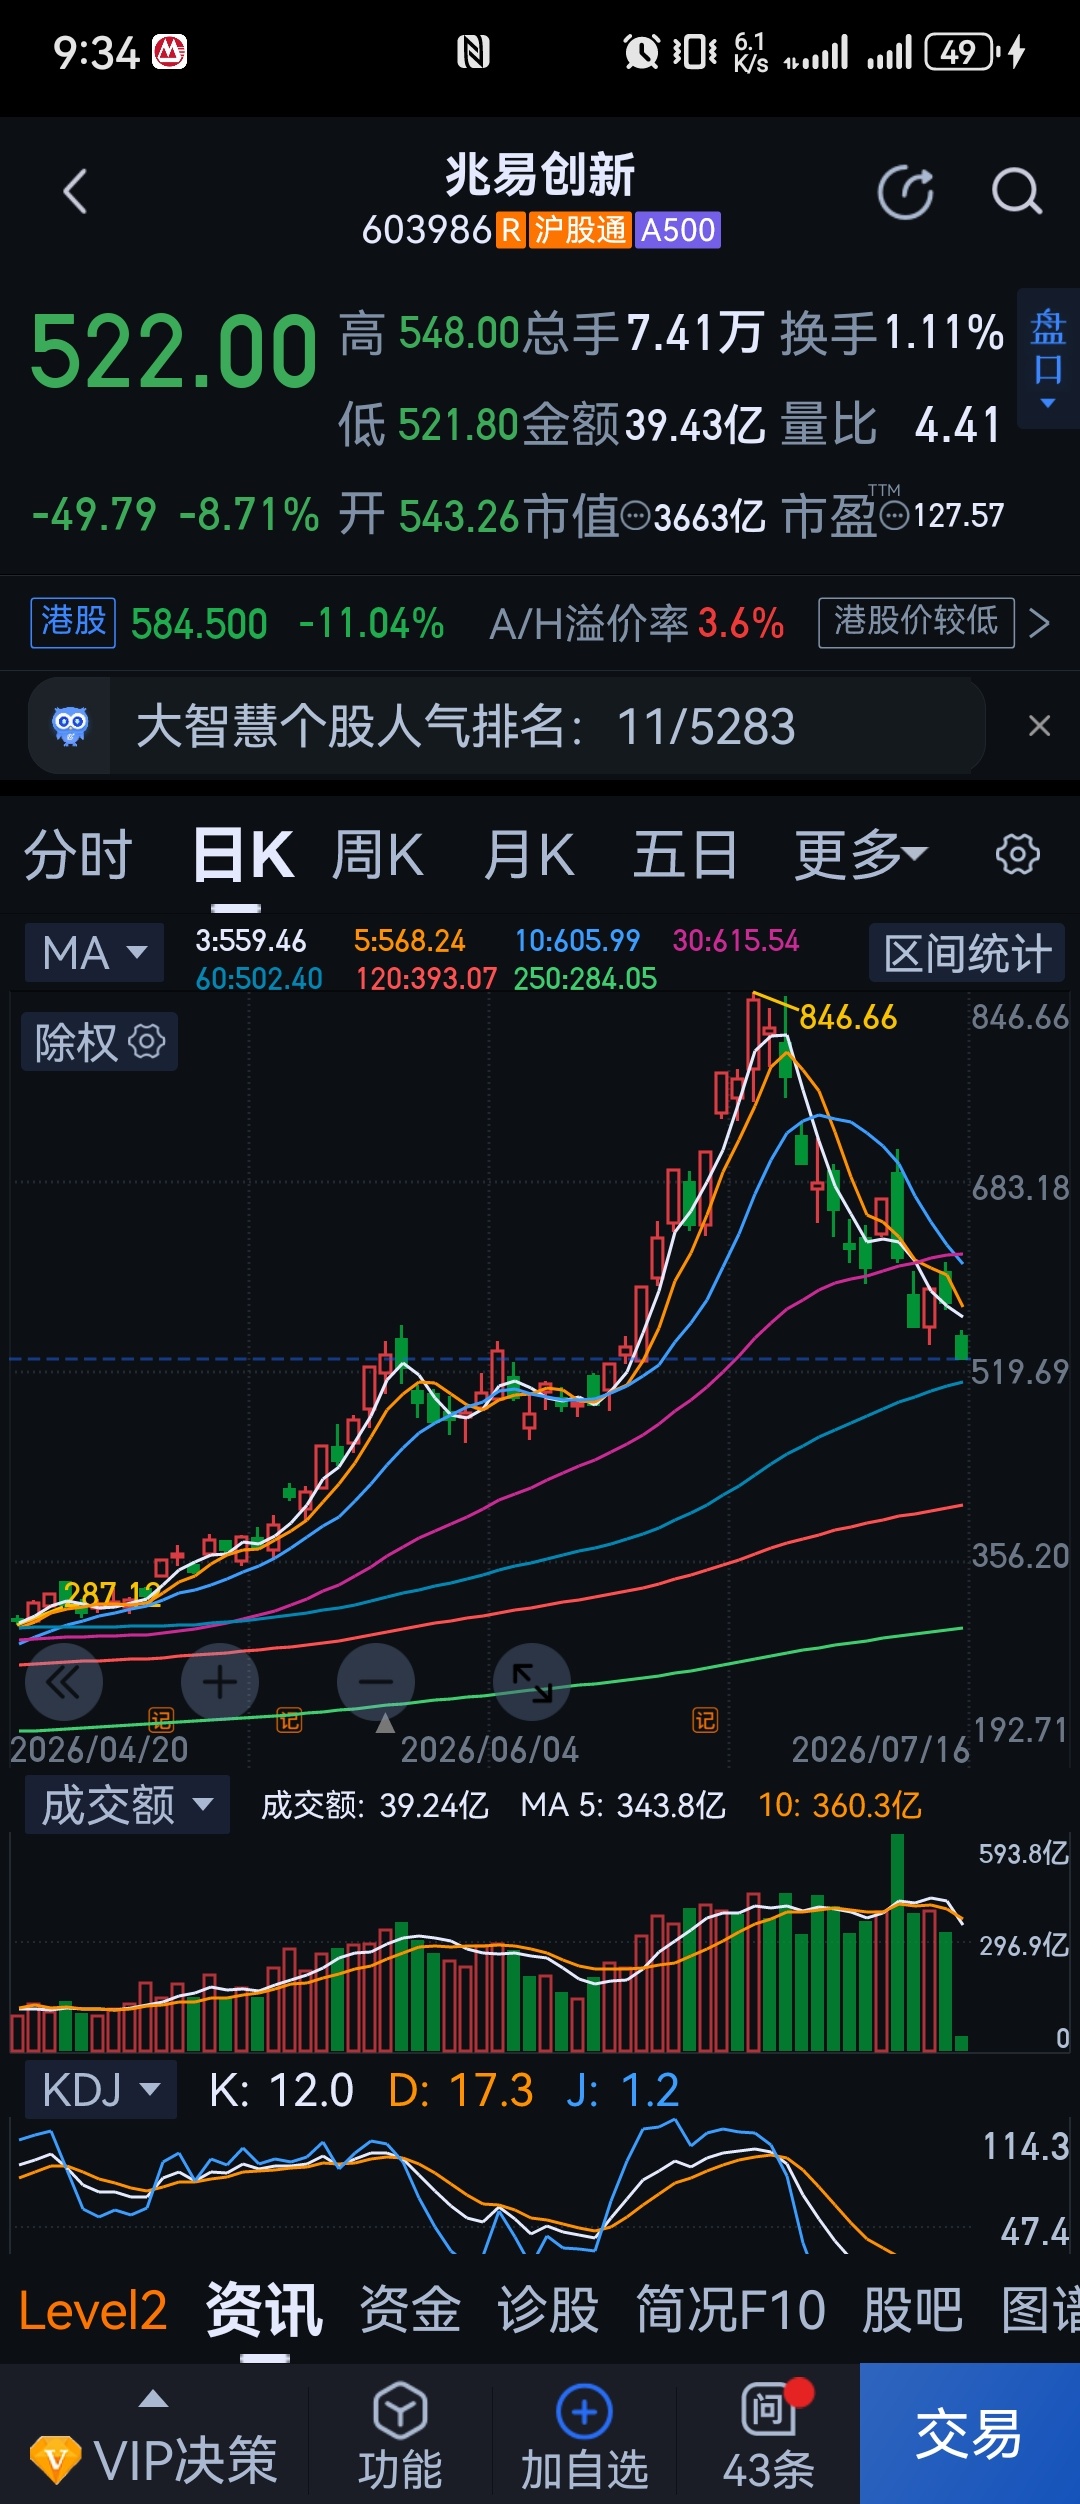
Task: Open the 资金 capital flow tab
Action: point(410,2312)
